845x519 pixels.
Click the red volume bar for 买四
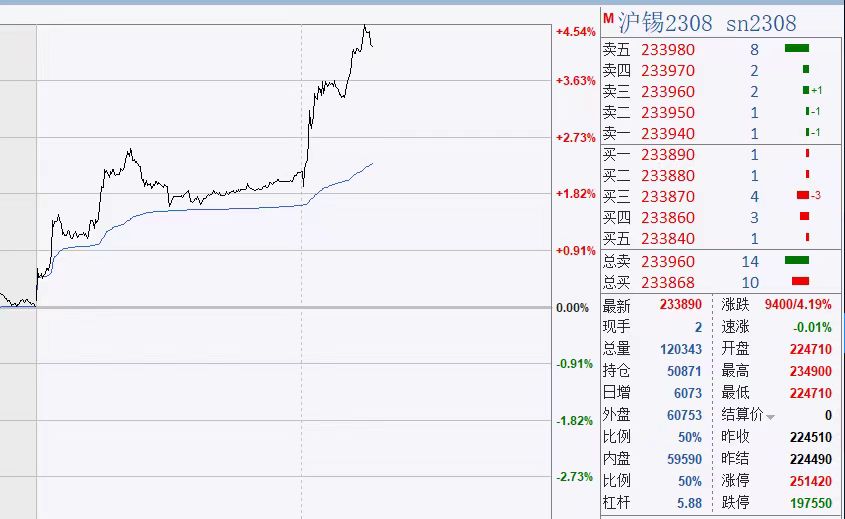804,216
